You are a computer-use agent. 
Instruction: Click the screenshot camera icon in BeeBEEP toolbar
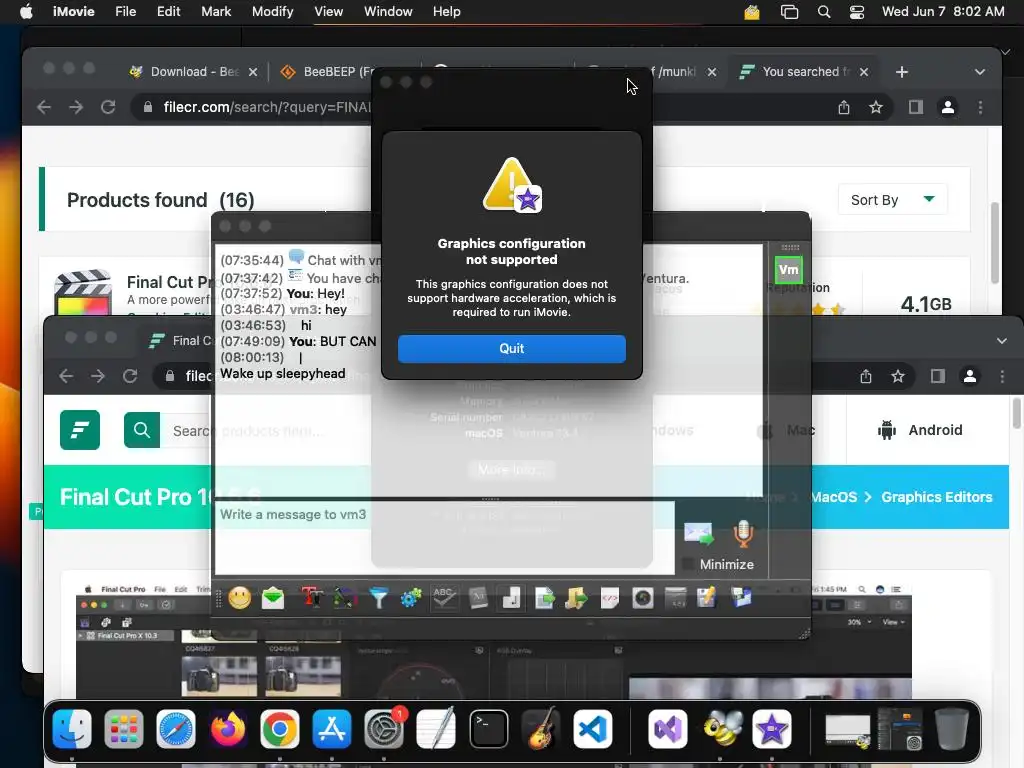tap(643, 598)
